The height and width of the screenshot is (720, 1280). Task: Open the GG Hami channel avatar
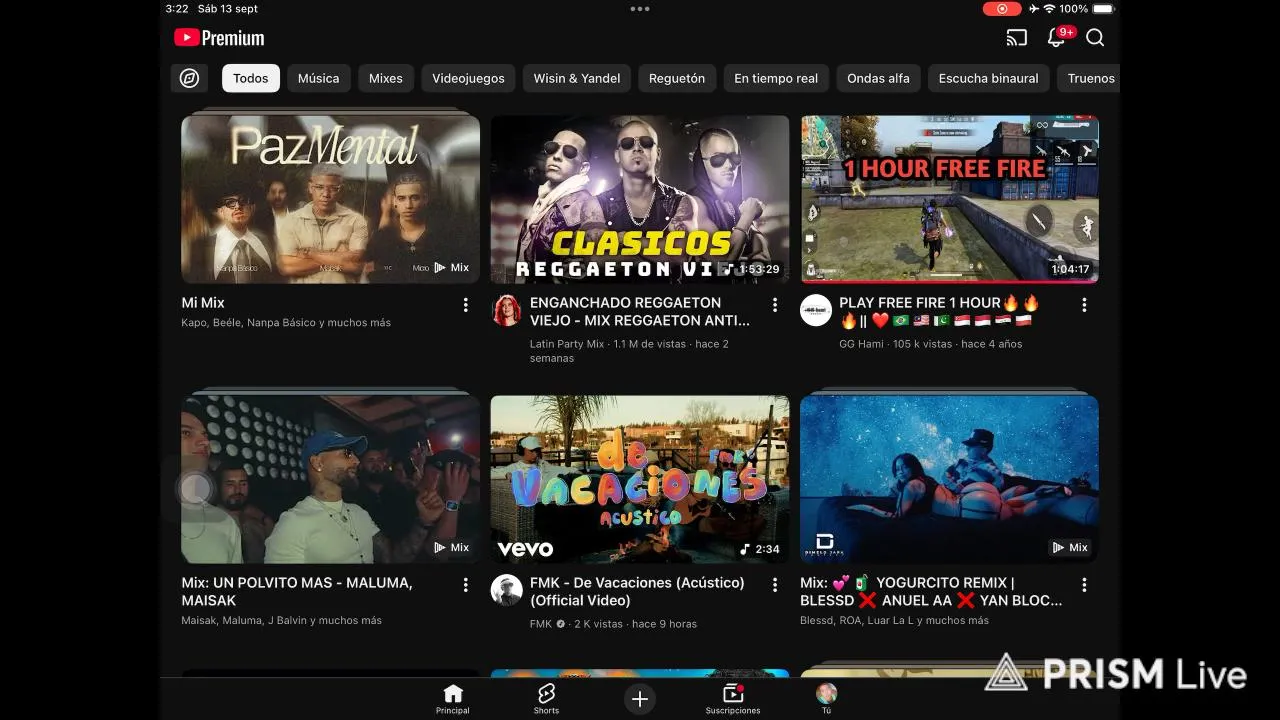816,310
